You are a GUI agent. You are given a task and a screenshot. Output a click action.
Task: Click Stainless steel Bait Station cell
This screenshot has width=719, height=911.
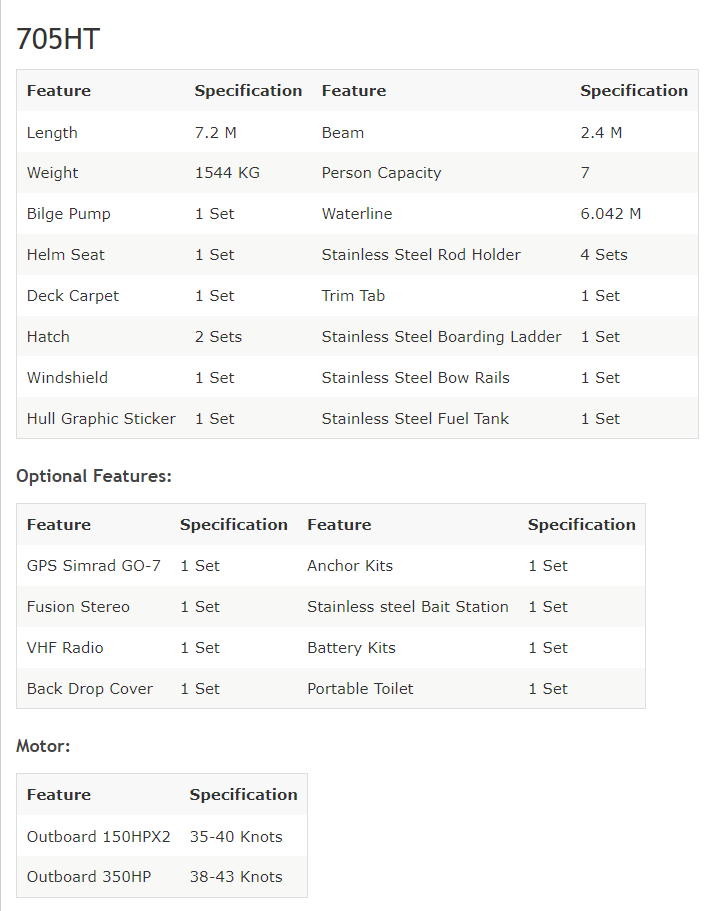tap(408, 607)
